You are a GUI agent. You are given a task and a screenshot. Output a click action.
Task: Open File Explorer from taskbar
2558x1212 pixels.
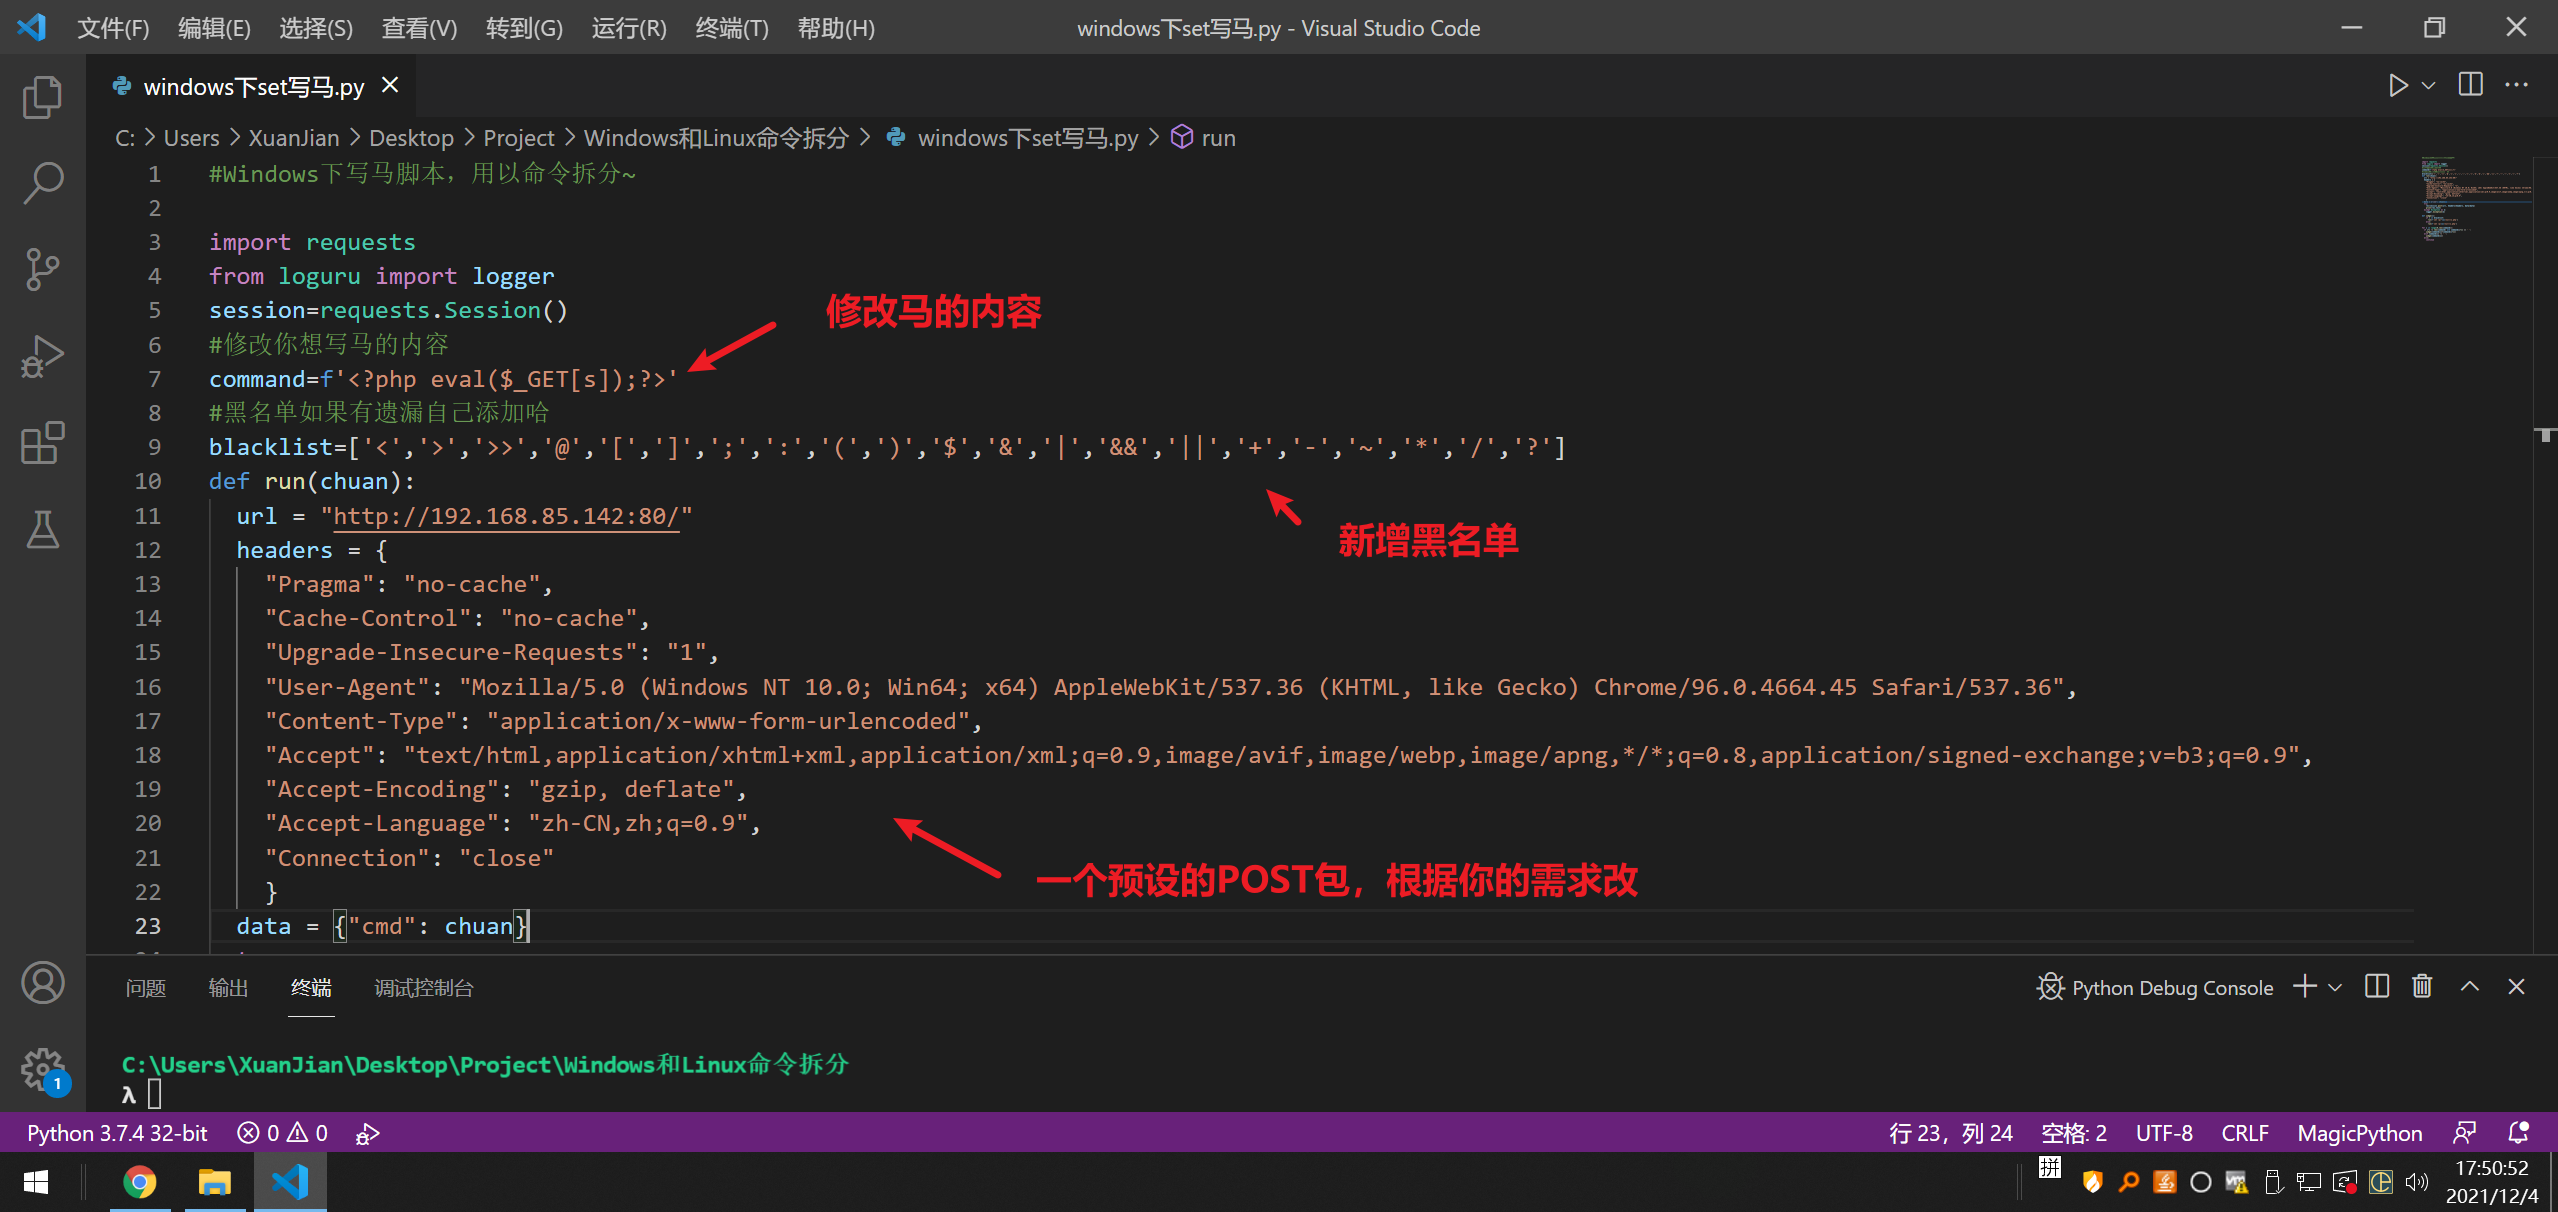[214, 1182]
